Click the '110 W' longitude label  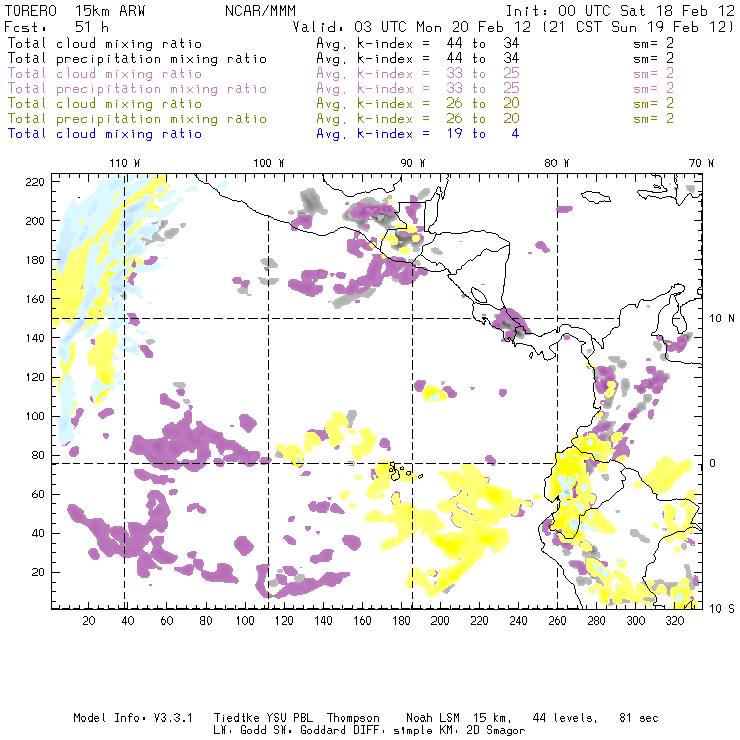pos(125,163)
